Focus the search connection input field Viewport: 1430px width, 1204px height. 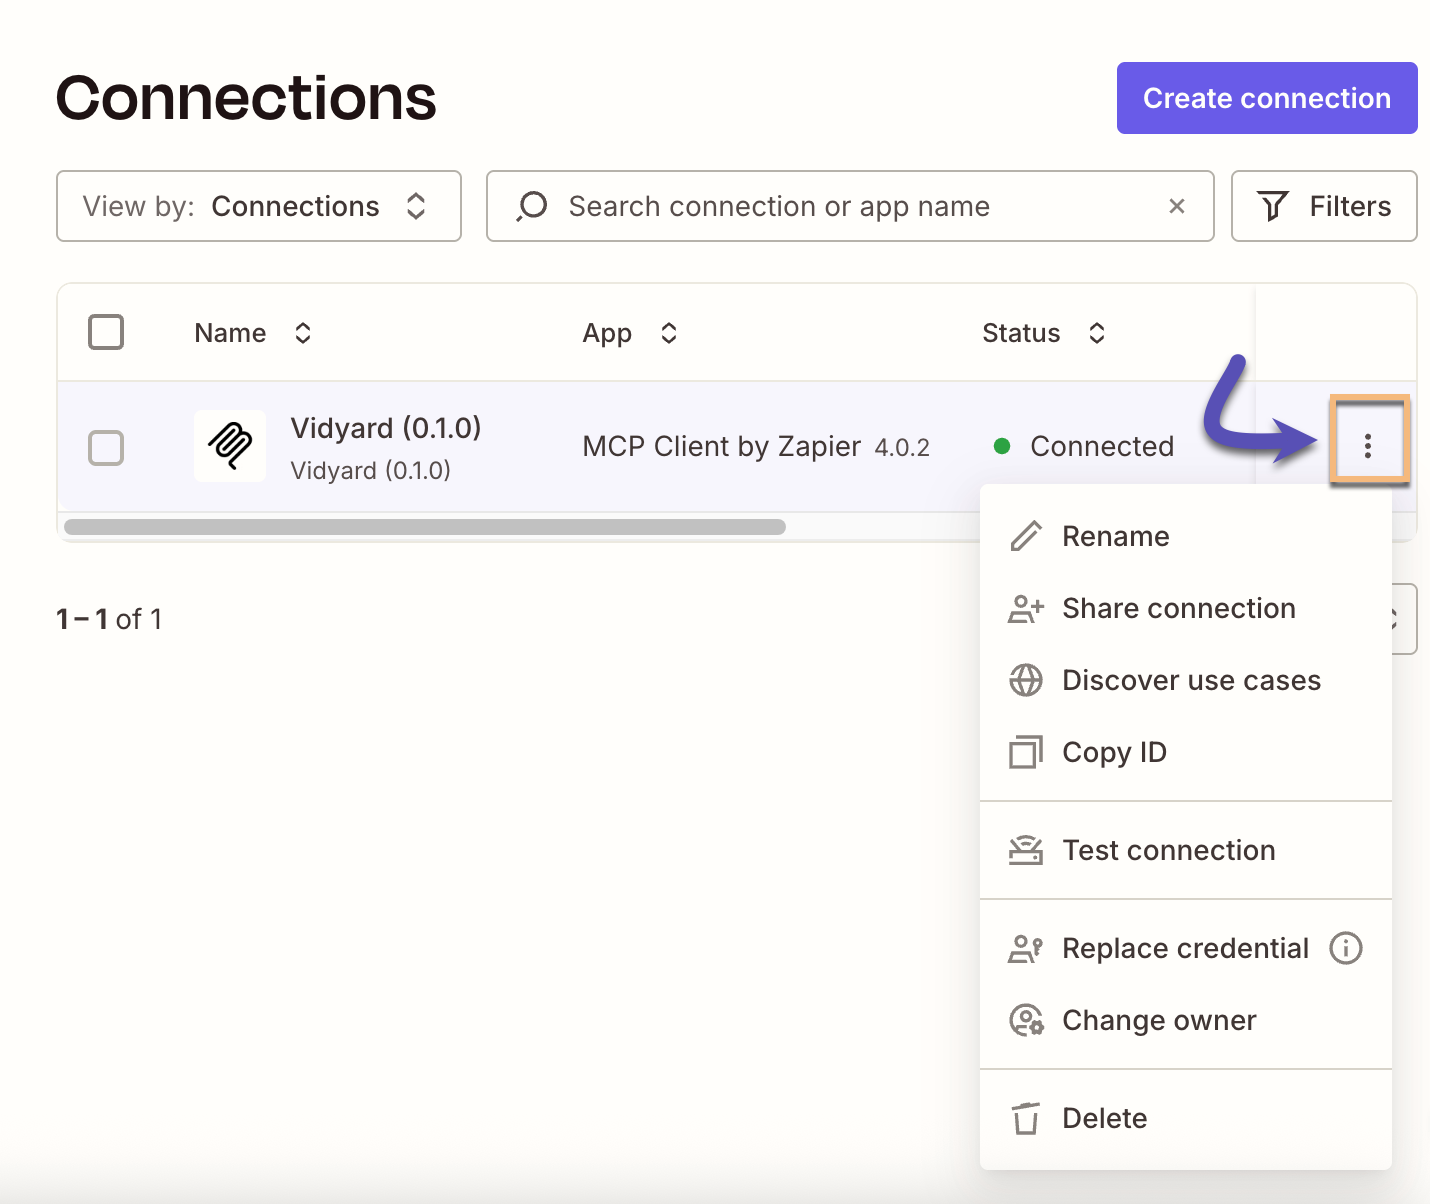click(x=850, y=206)
